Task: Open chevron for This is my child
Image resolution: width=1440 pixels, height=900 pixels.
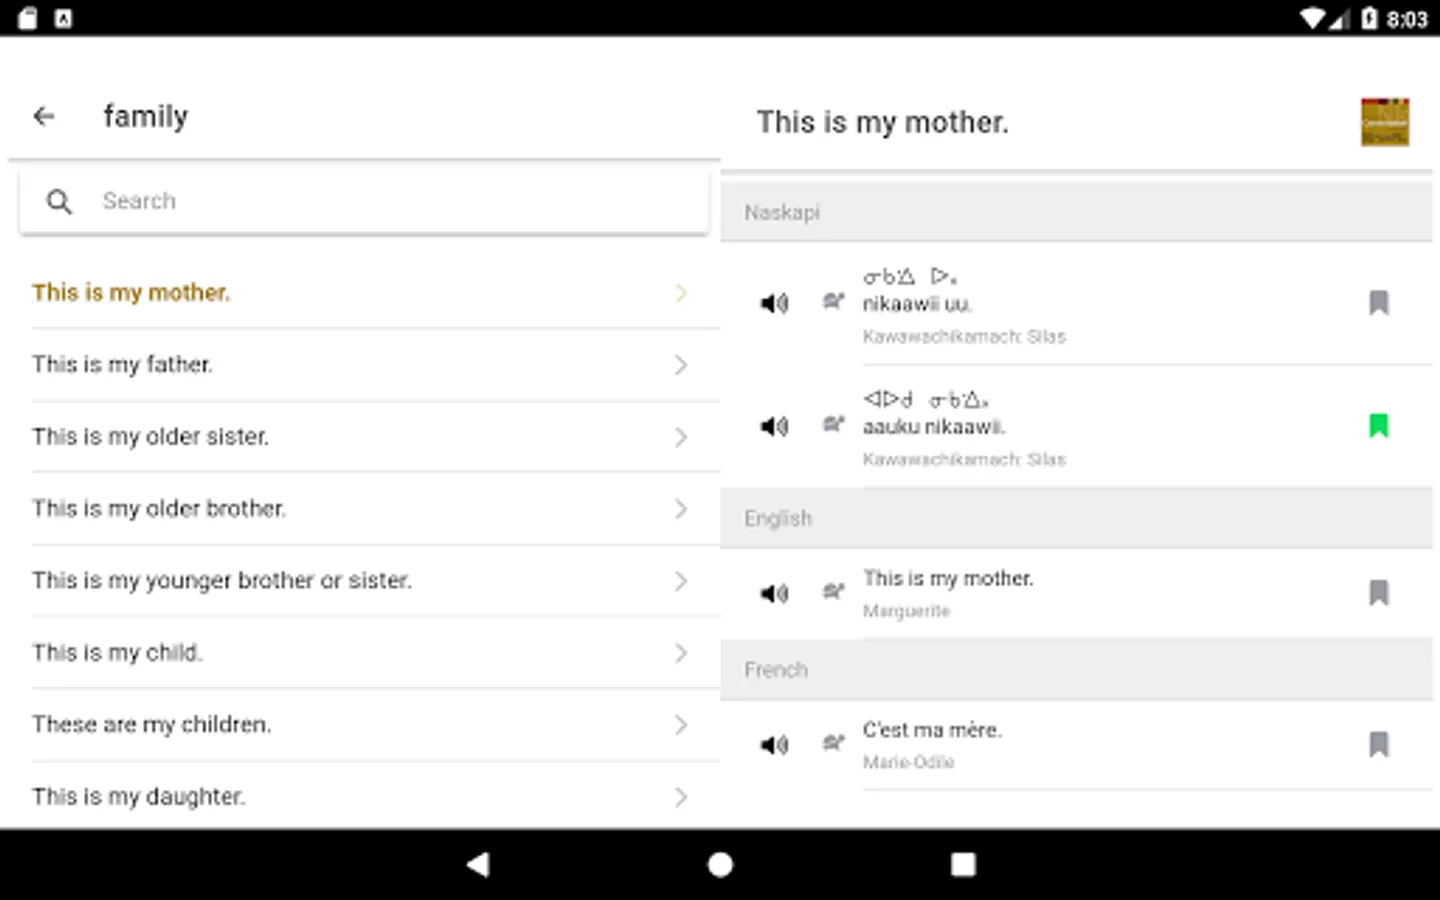Action: [681, 653]
